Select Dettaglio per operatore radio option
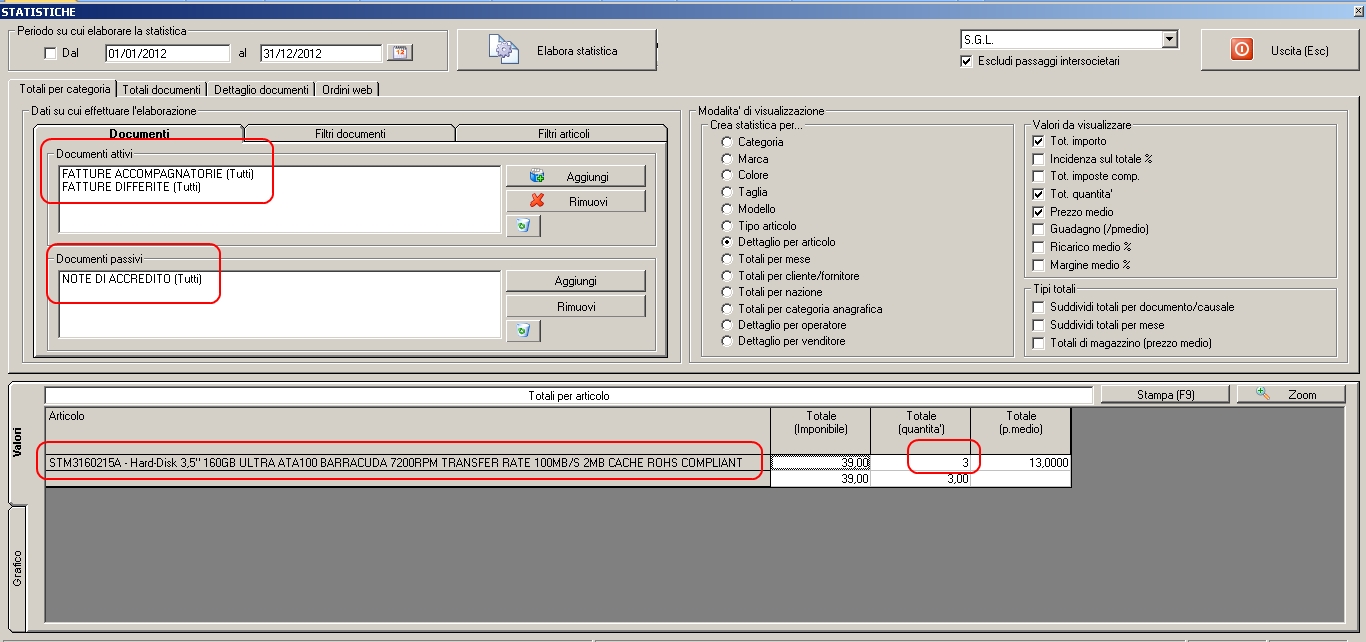 click(727, 325)
